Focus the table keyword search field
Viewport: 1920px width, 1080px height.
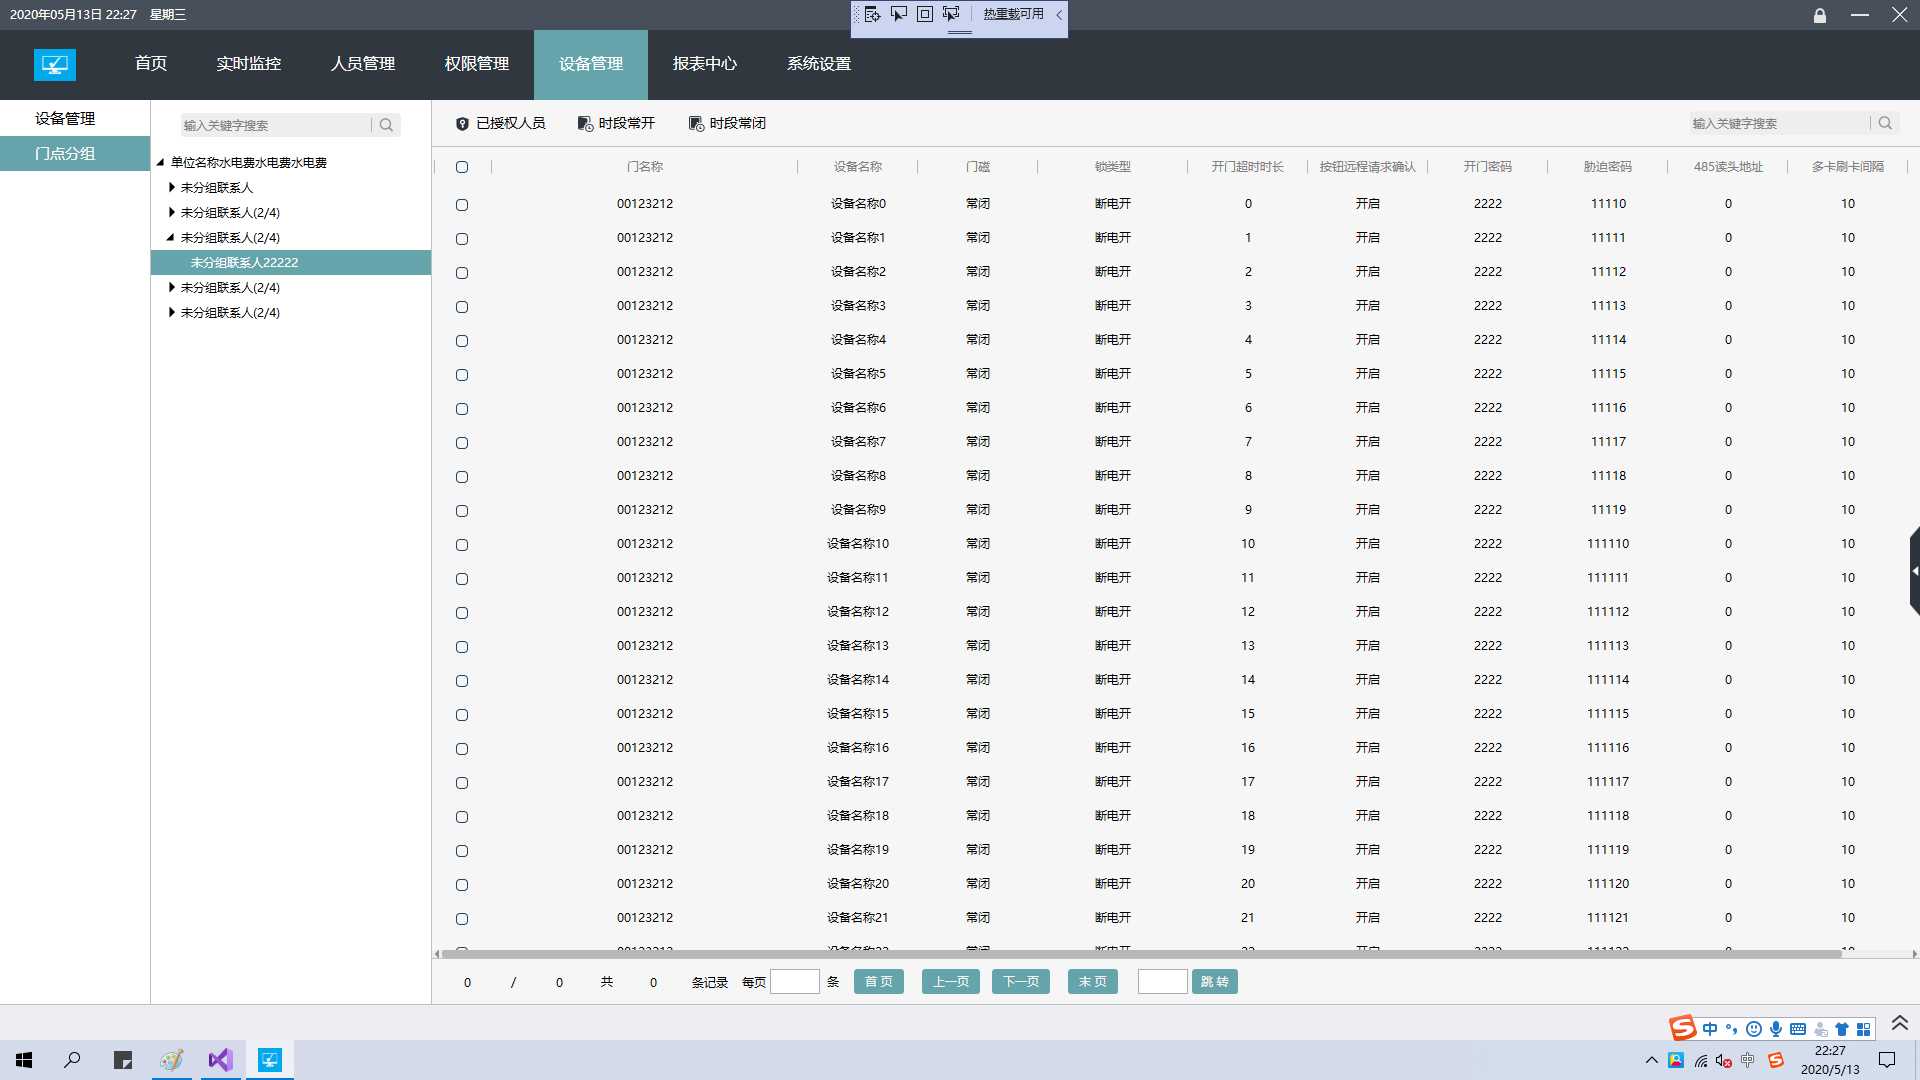(1780, 123)
